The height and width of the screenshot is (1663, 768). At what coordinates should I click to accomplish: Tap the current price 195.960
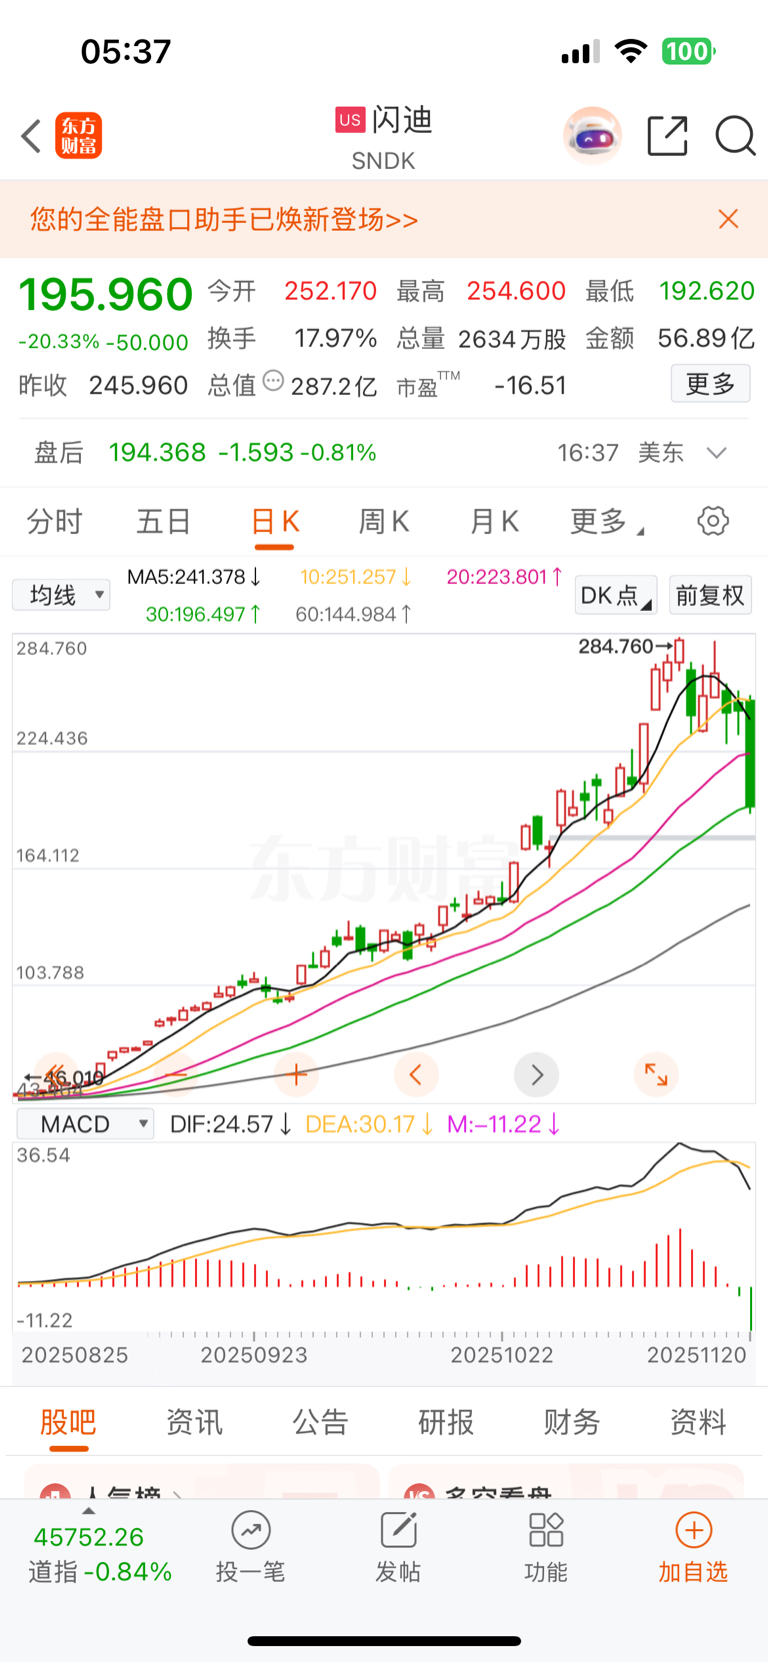106,295
